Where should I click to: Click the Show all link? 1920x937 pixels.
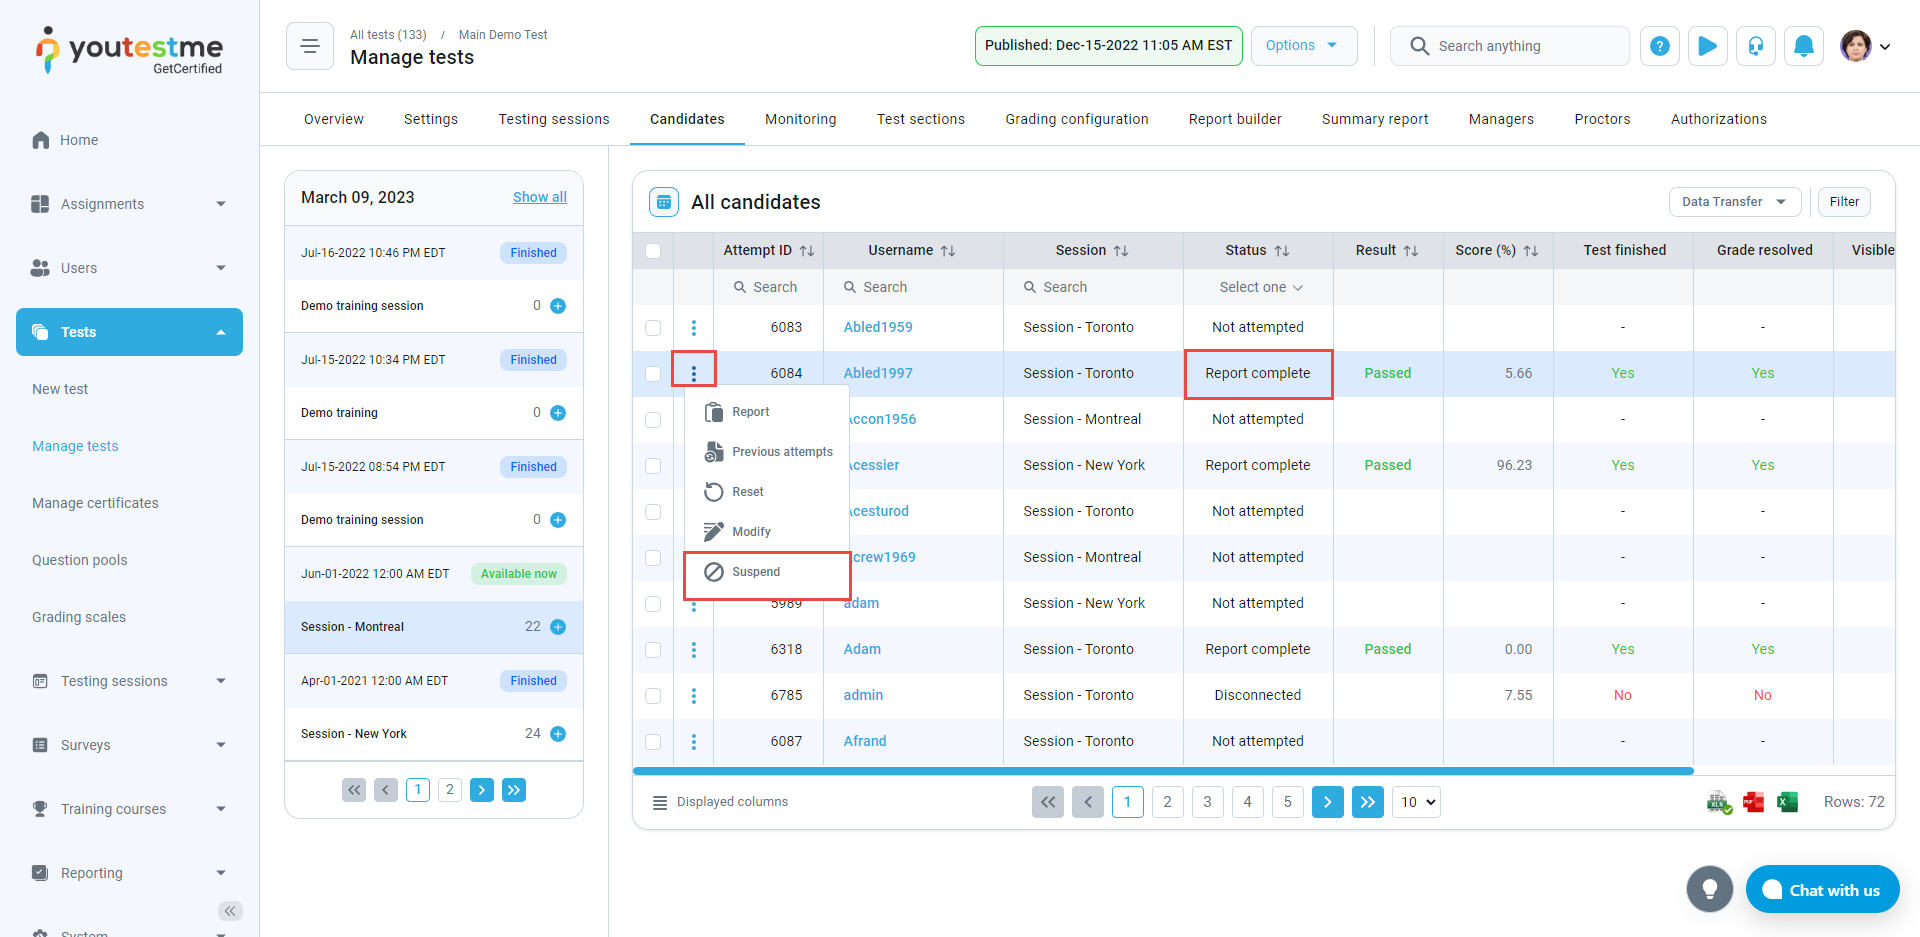click(x=539, y=197)
